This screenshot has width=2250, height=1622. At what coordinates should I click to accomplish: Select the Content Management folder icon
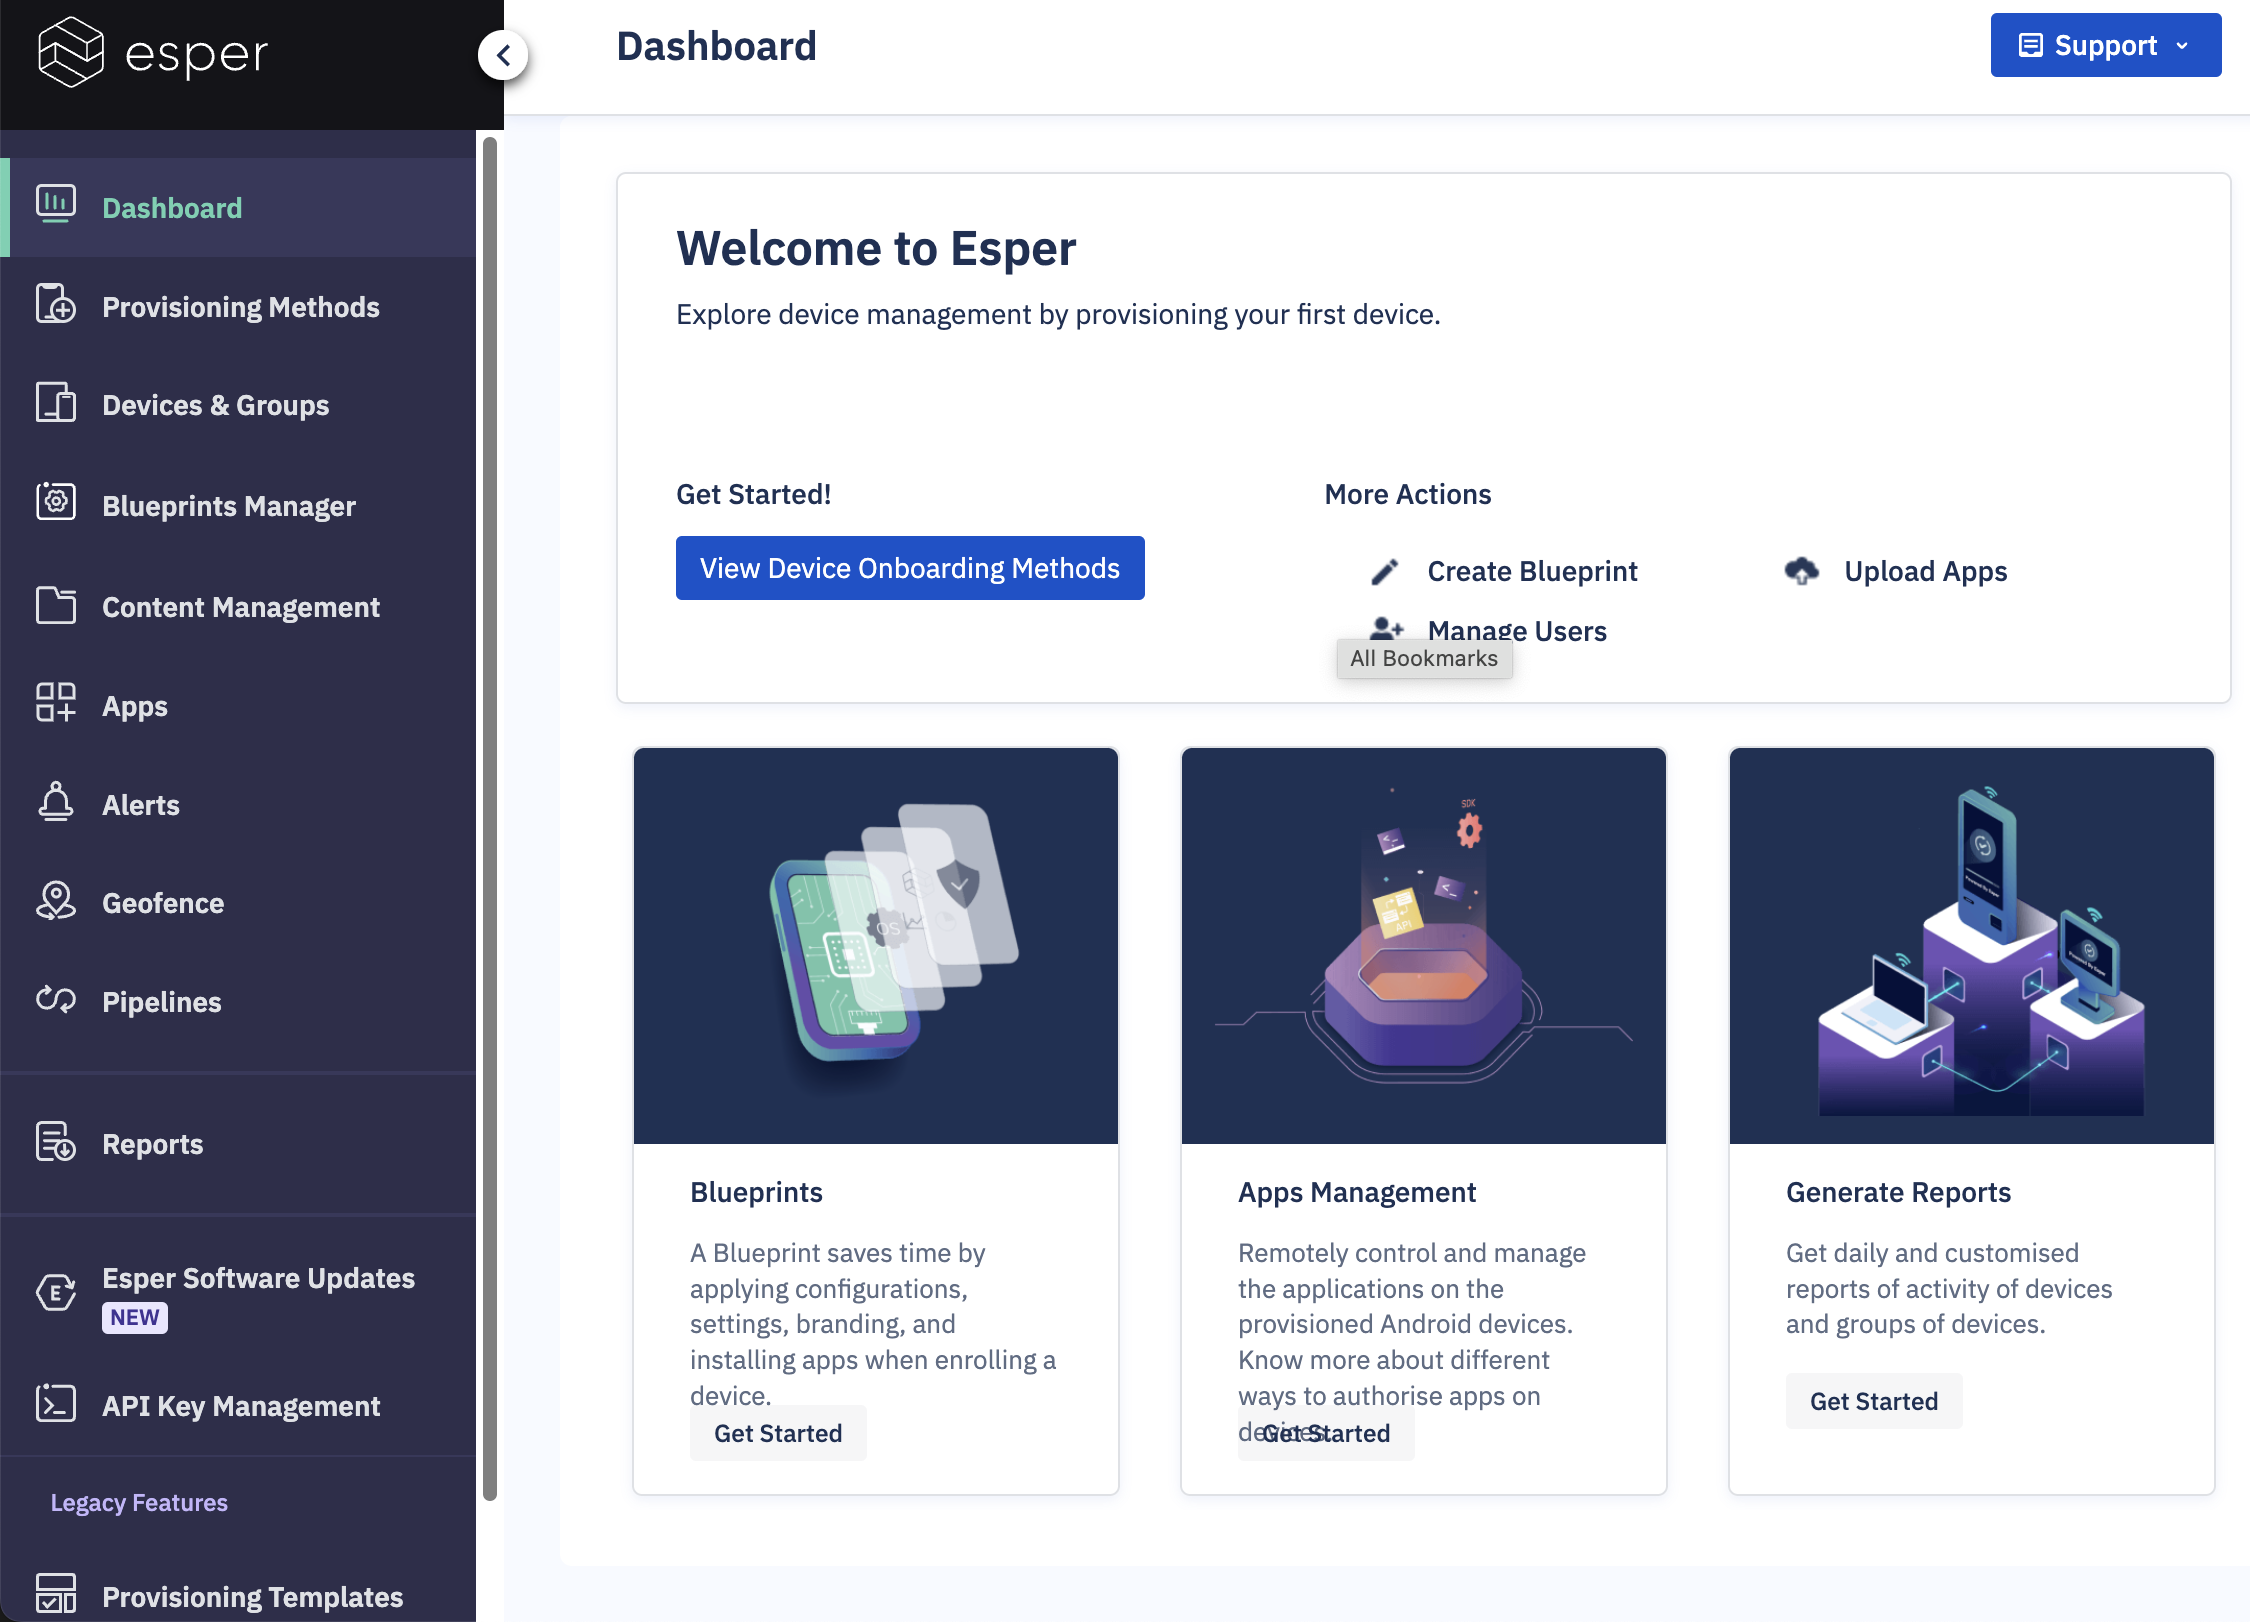coord(55,604)
